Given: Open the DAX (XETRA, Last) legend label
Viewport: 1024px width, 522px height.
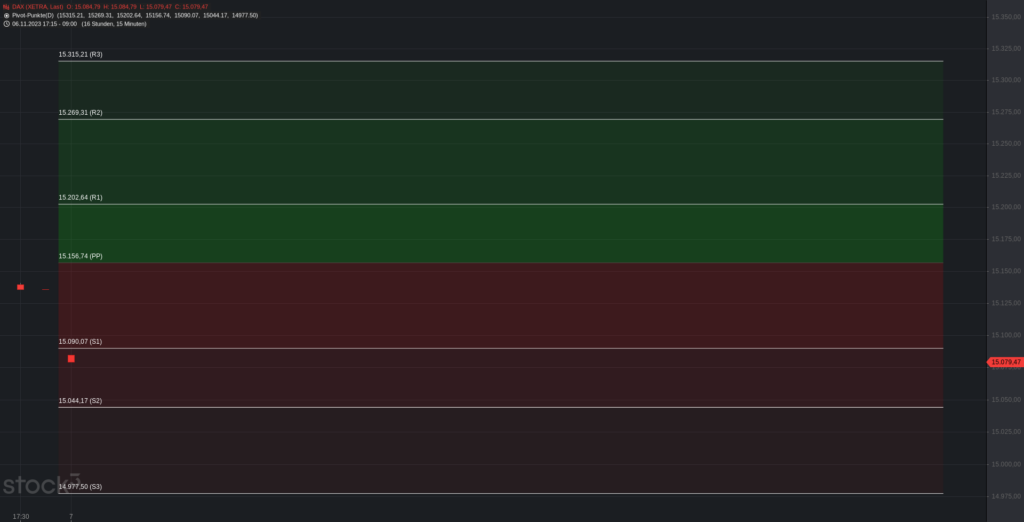Looking at the screenshot, I should [x=38, y=7].
